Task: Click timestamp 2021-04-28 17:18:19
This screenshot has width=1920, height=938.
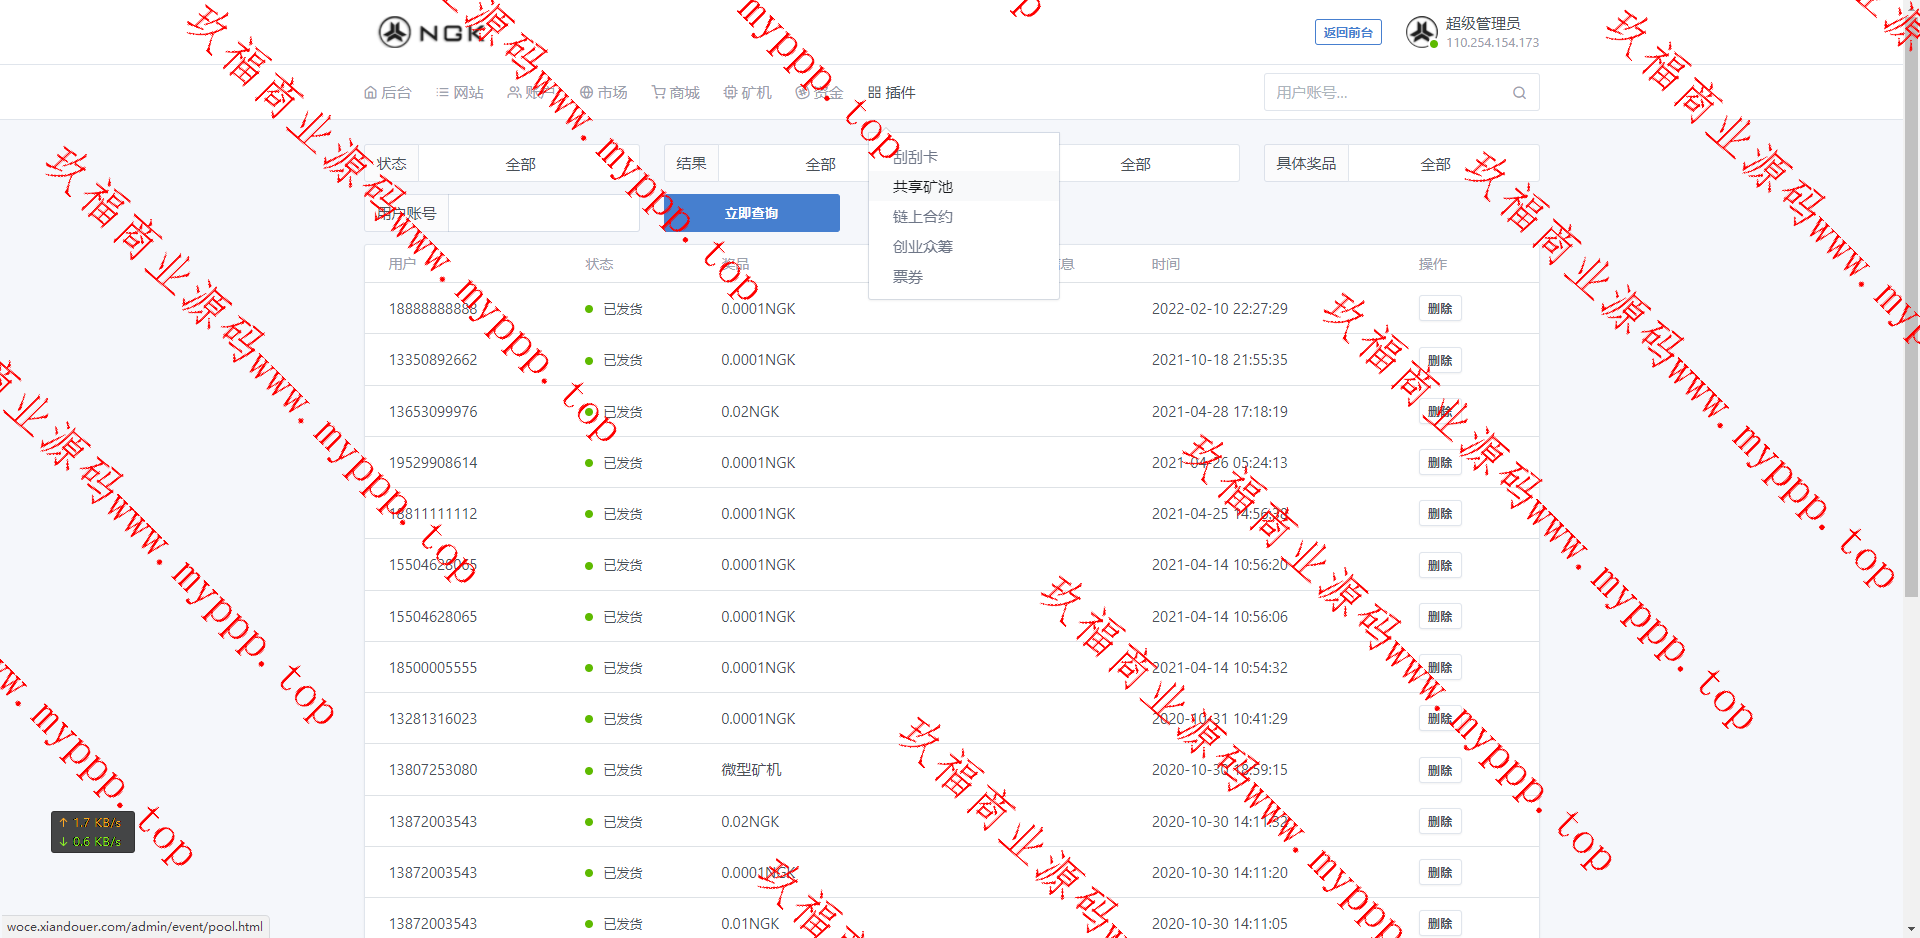Action: pyautogui.click(x=1220, y=412)
